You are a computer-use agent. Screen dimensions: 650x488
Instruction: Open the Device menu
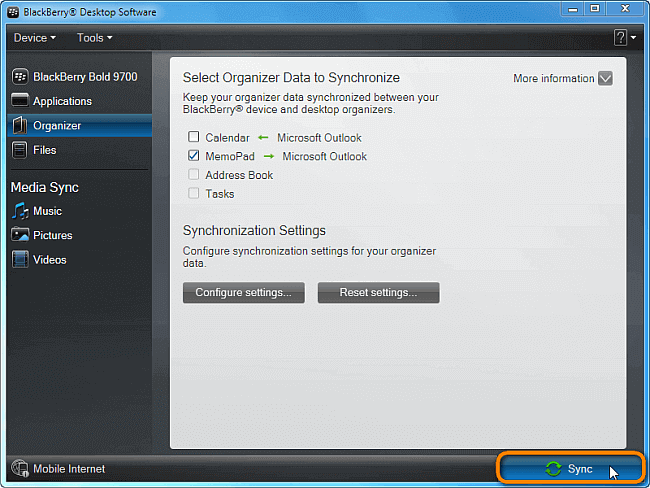tap(35, 38)
